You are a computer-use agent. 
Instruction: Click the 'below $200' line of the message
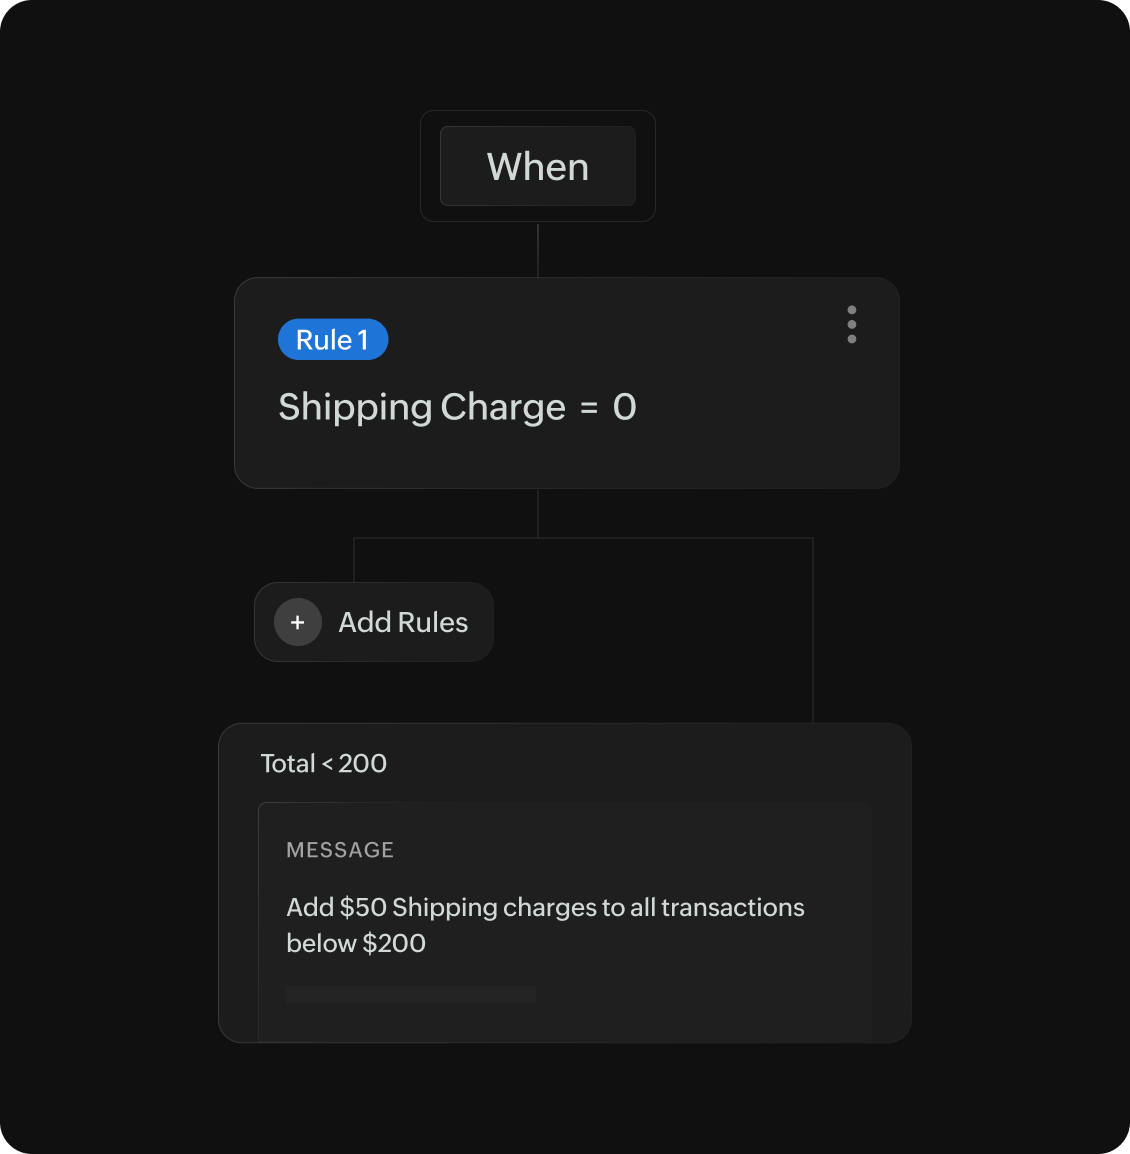356,943
